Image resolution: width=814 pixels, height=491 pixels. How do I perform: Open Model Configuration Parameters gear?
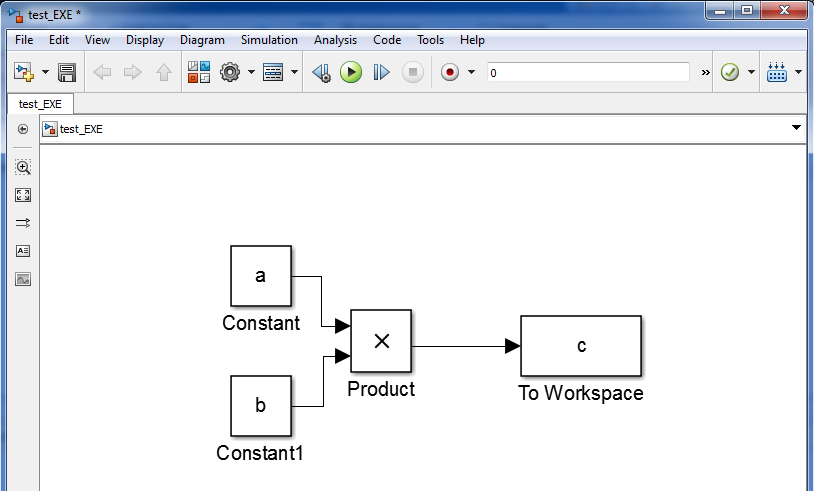click(230, 73)
